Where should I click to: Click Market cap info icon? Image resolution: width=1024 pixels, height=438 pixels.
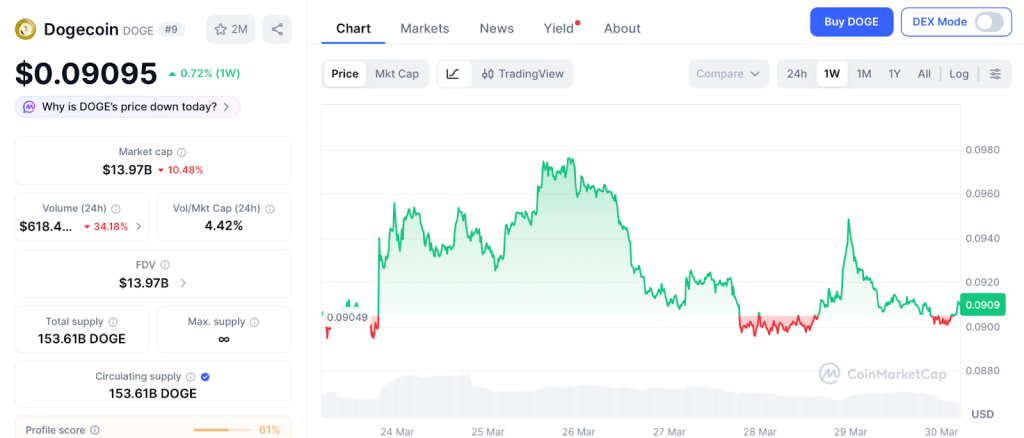coord(182,152)
